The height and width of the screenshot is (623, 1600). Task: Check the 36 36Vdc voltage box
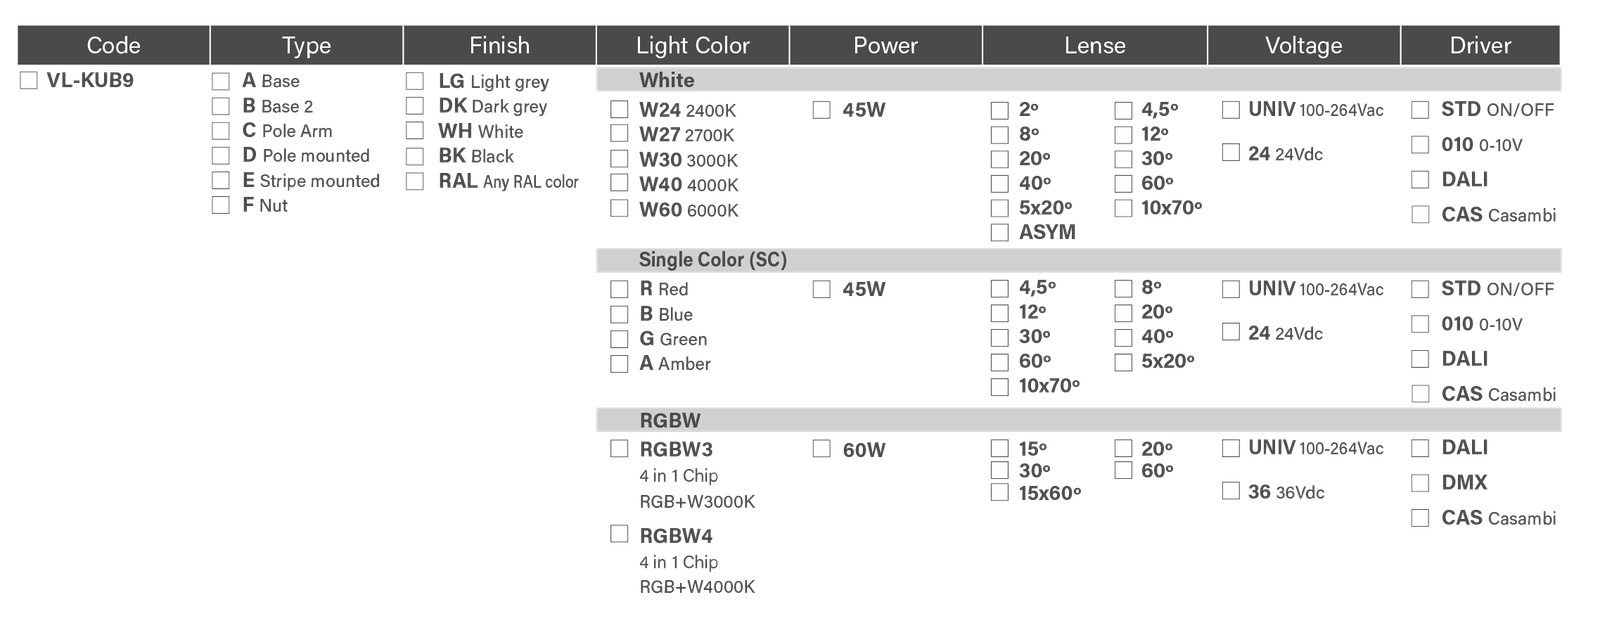click(1231, 491)
